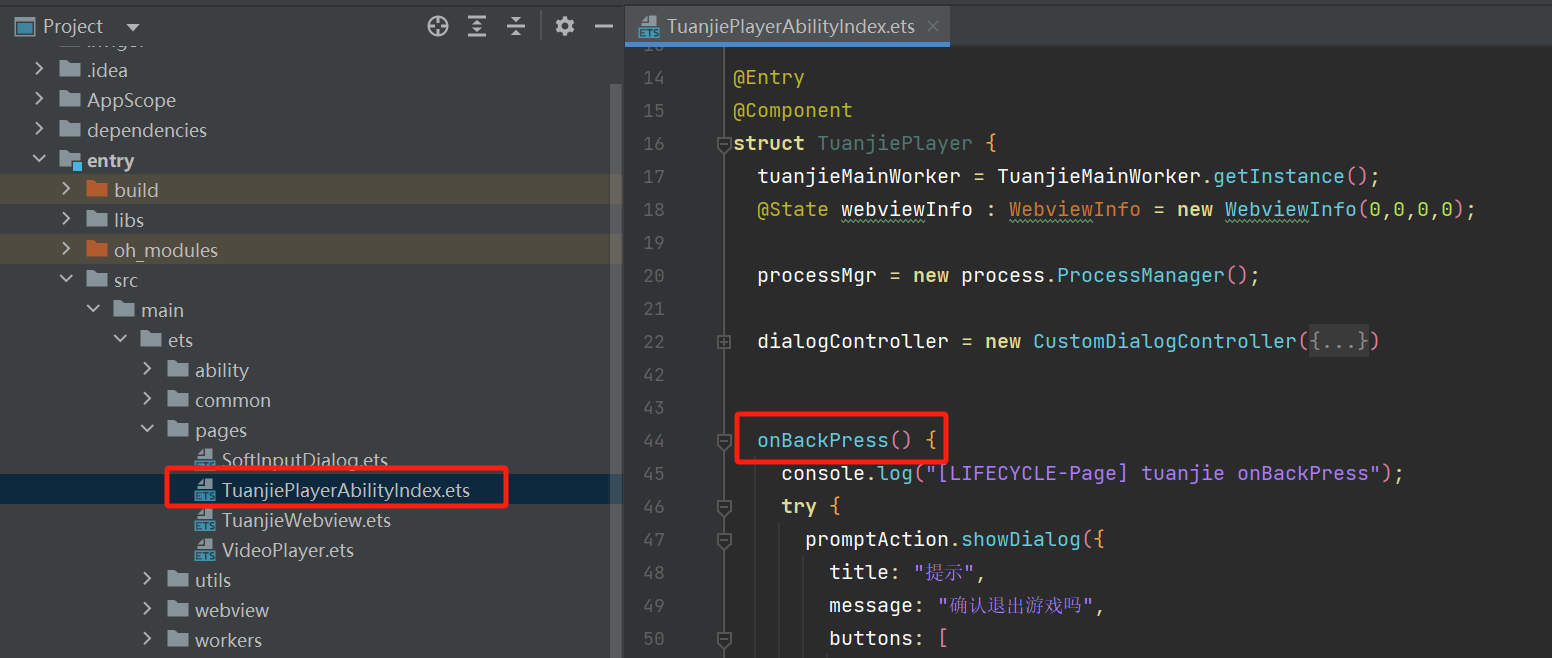
Task: Expand the build folder
Action: pyautogui.click(x=66, y=190)
